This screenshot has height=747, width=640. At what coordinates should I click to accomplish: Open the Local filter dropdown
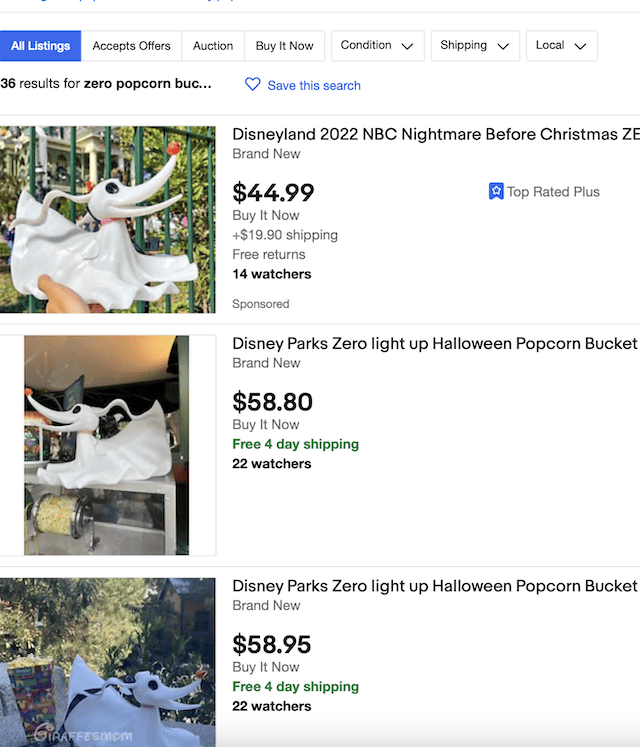[561, 46]
